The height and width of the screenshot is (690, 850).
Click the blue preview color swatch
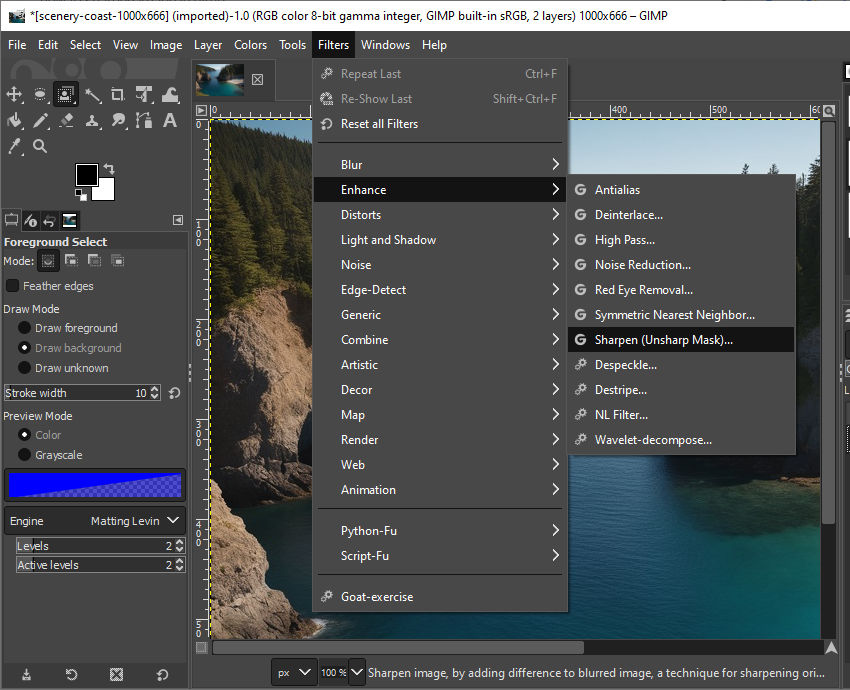[x=95, y=486]
